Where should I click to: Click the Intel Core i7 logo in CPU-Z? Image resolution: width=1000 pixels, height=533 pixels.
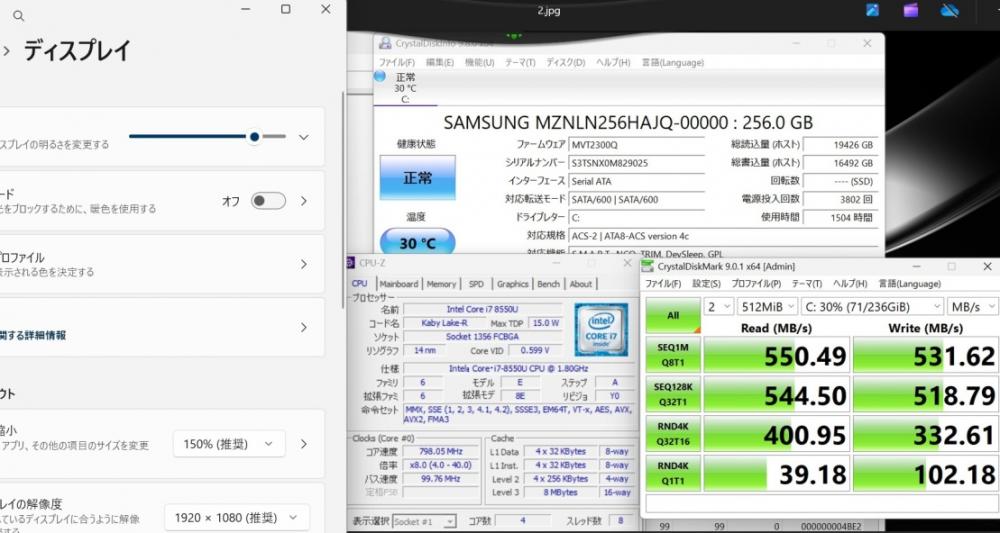pyautogui.click(x=601, y=329)
